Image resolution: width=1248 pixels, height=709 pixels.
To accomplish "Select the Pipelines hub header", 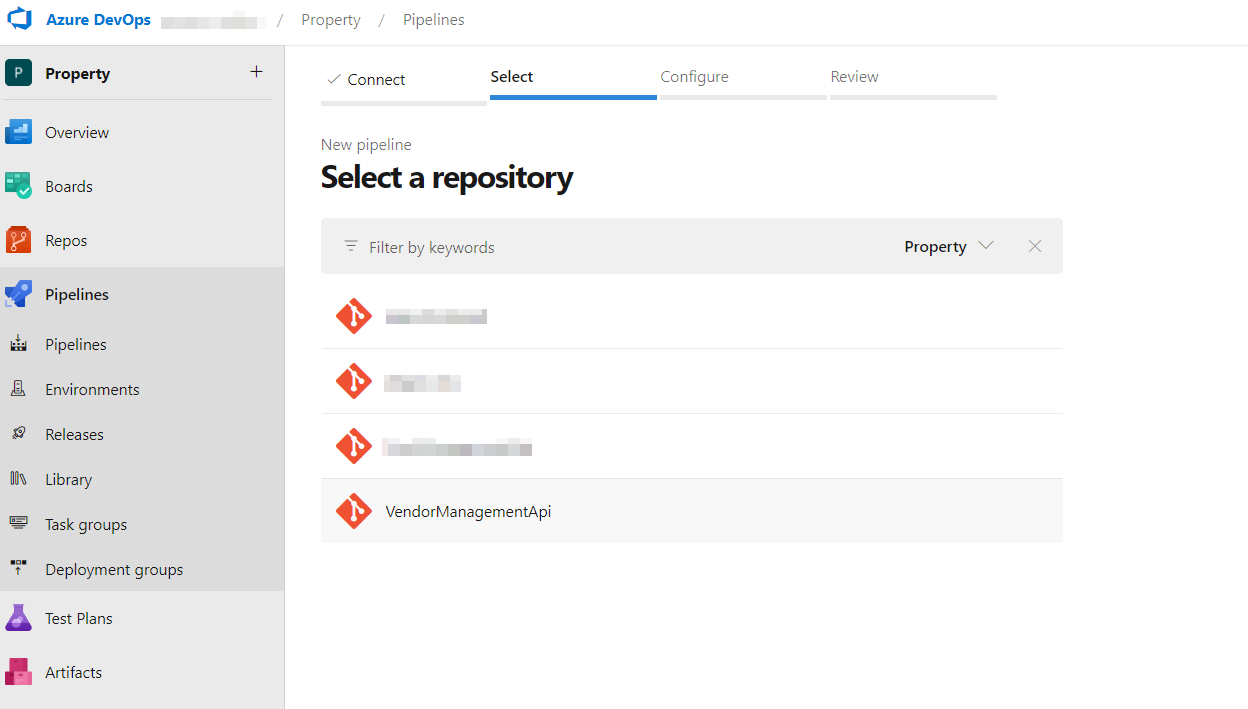I will pos(142,294).
